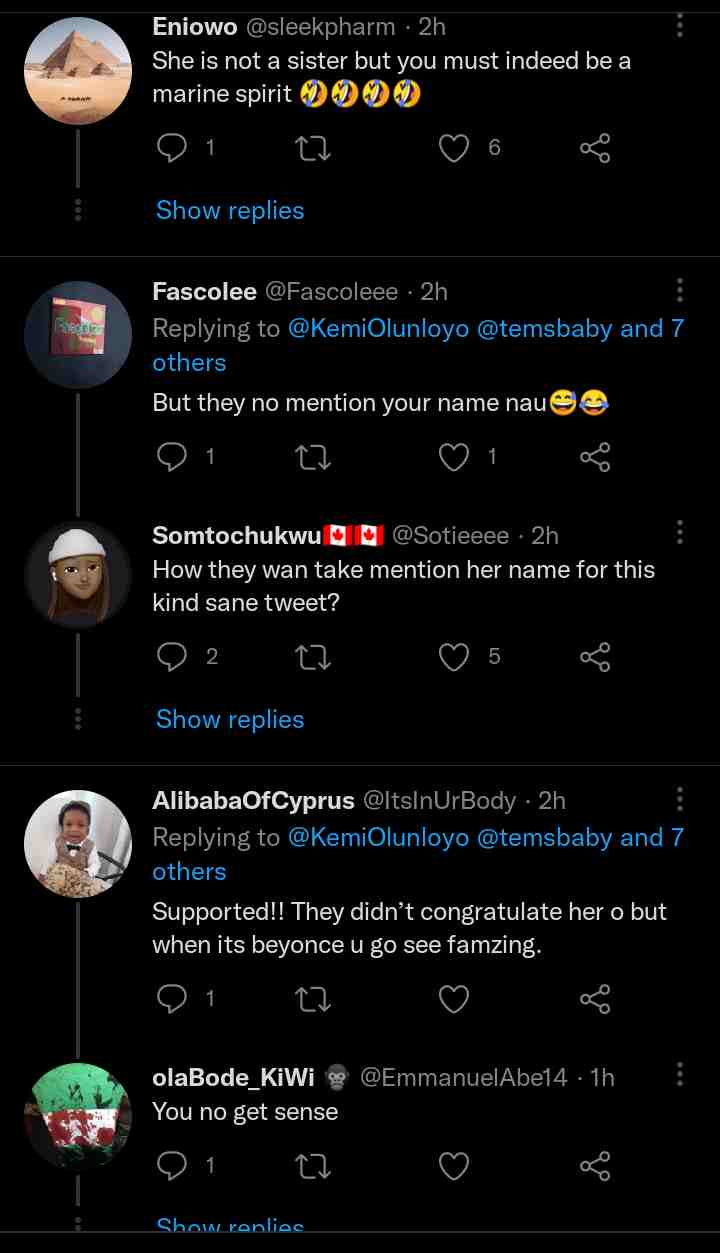Like AlibabaOfCyprus's Supported tweet
720x1253 pixels.
coord(455,999)
